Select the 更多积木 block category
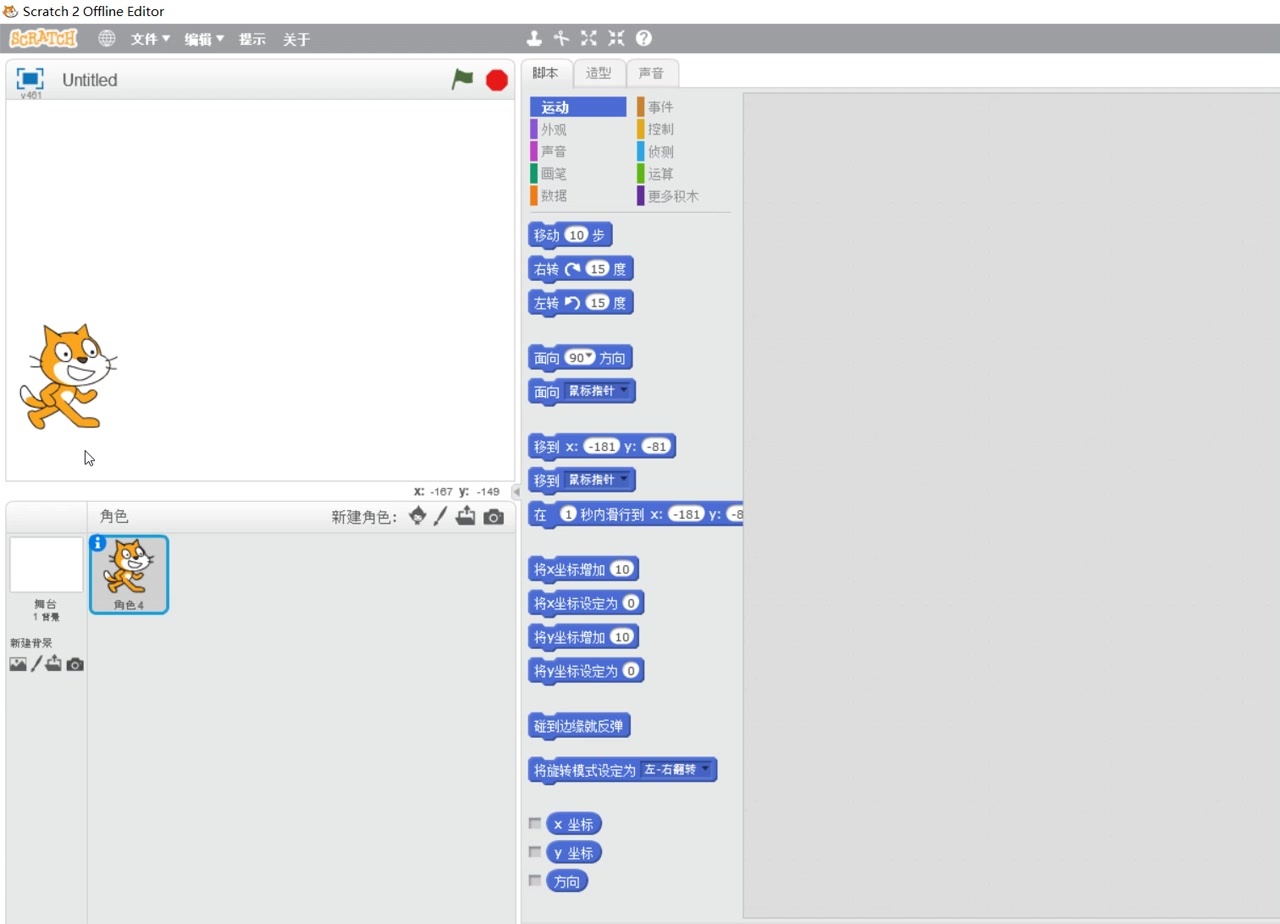 point(684,196)
